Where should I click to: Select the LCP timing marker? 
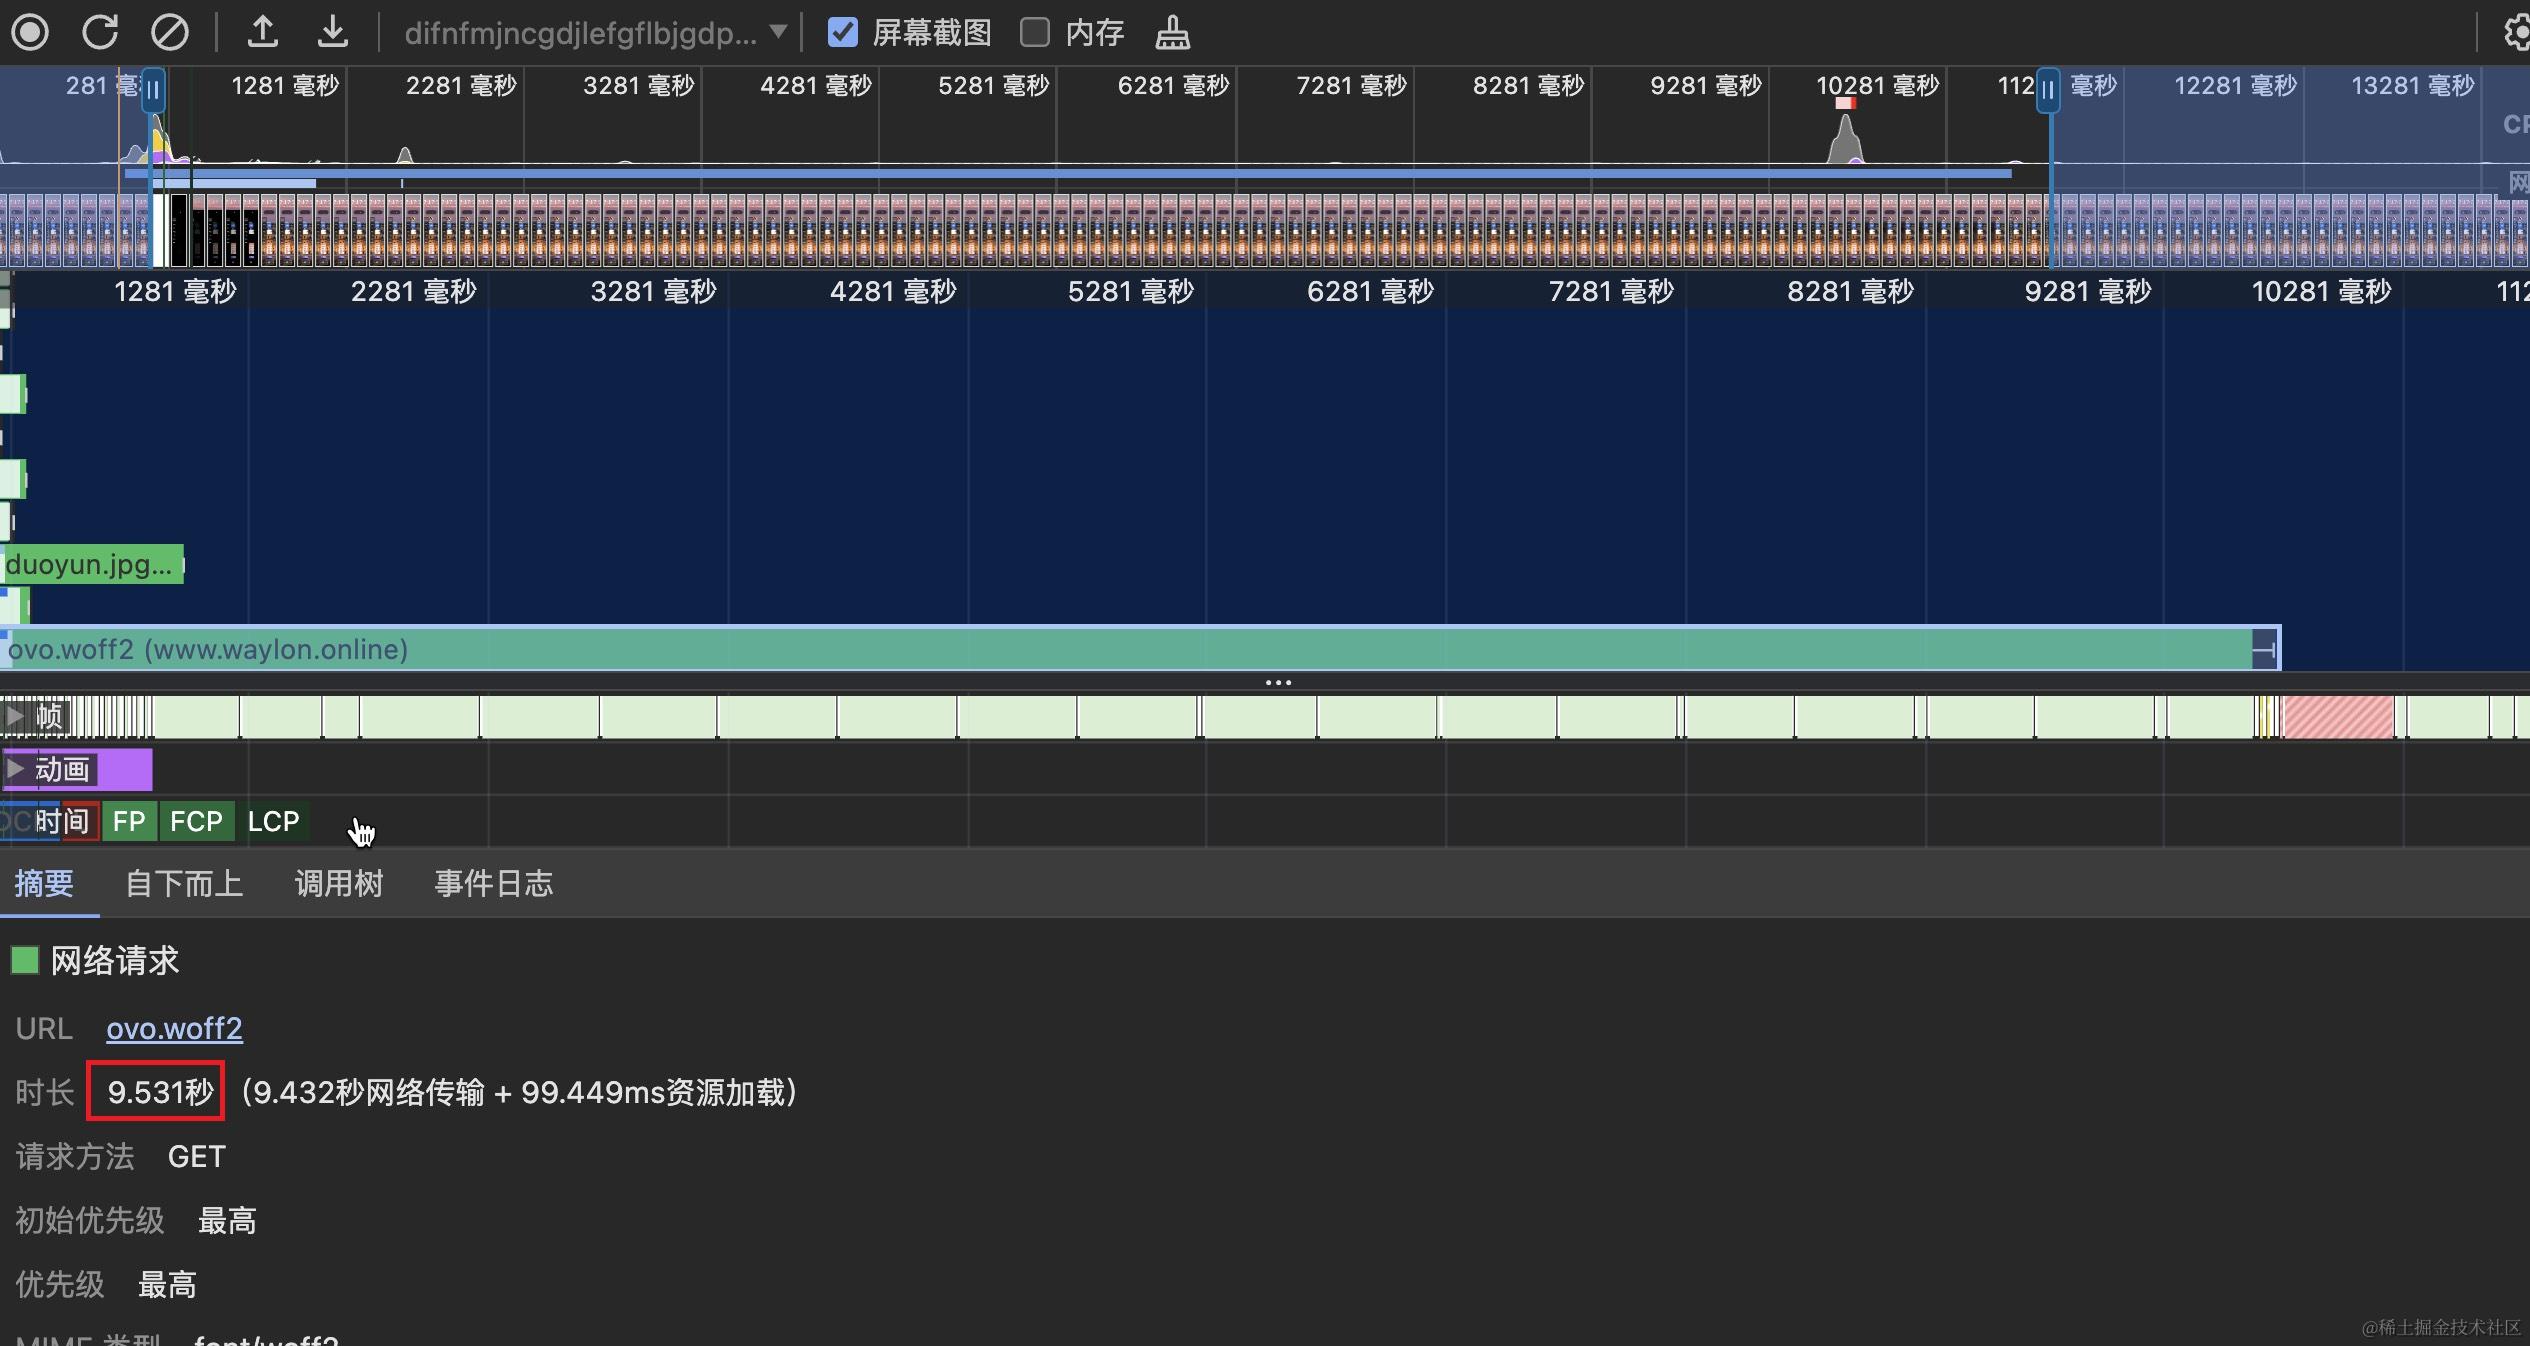[273, 821]
